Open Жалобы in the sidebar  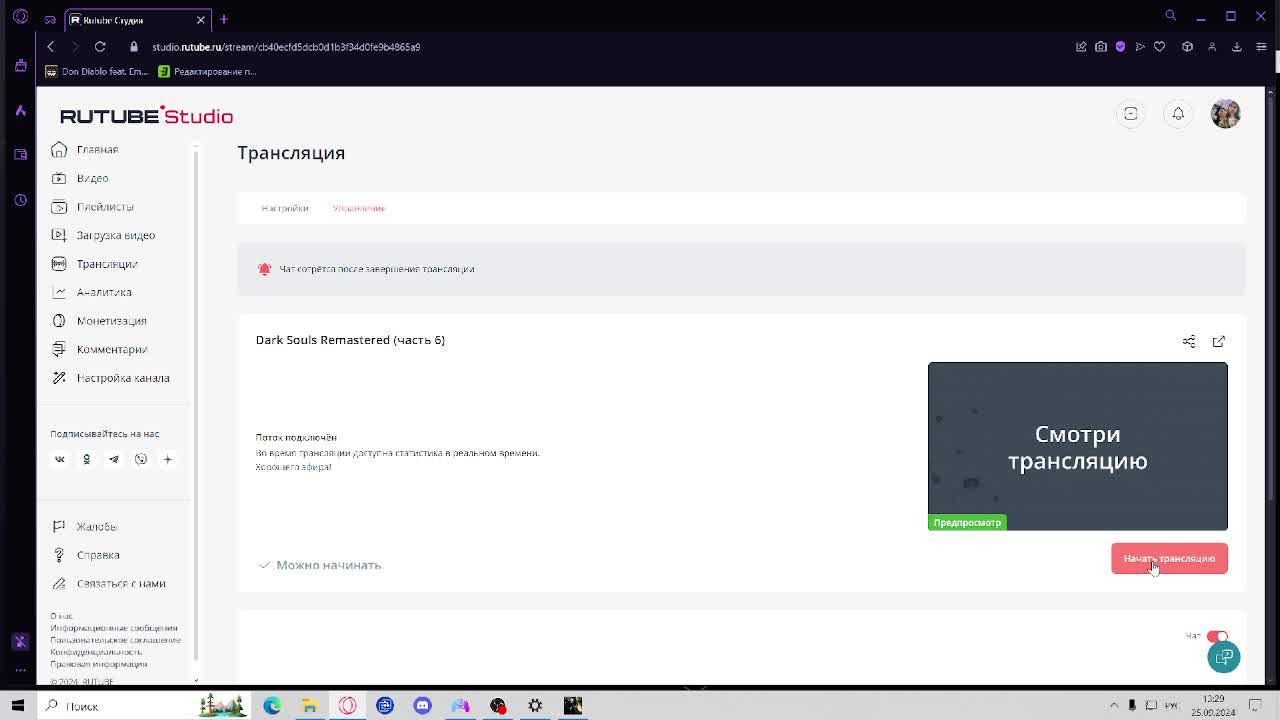click(96, 526)
